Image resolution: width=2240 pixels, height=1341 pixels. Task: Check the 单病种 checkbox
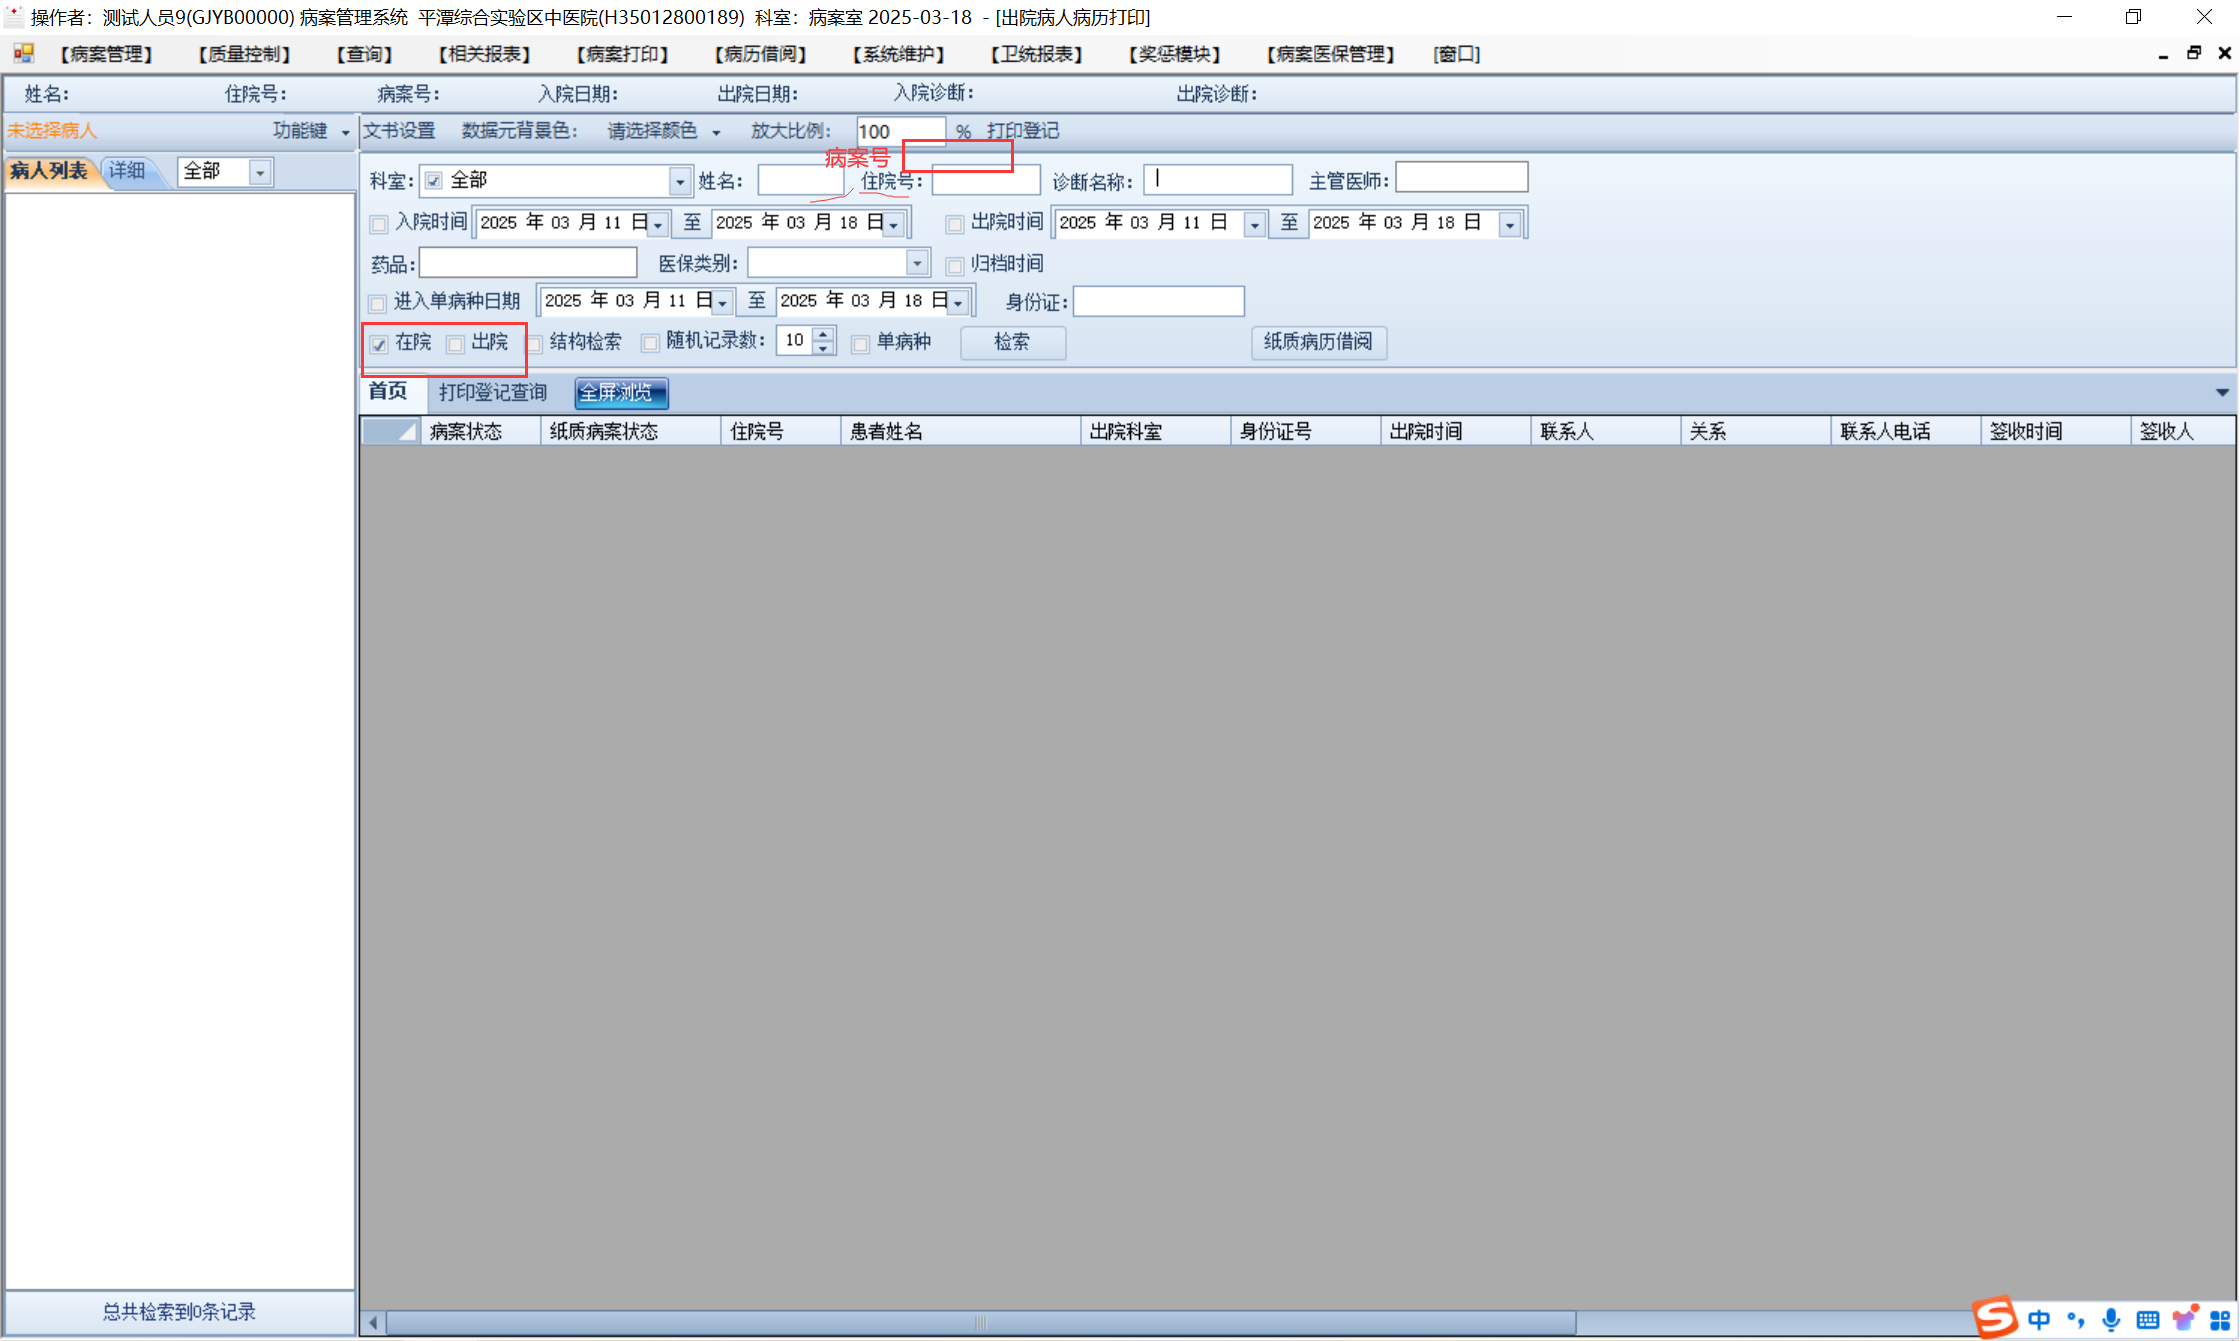860,344
